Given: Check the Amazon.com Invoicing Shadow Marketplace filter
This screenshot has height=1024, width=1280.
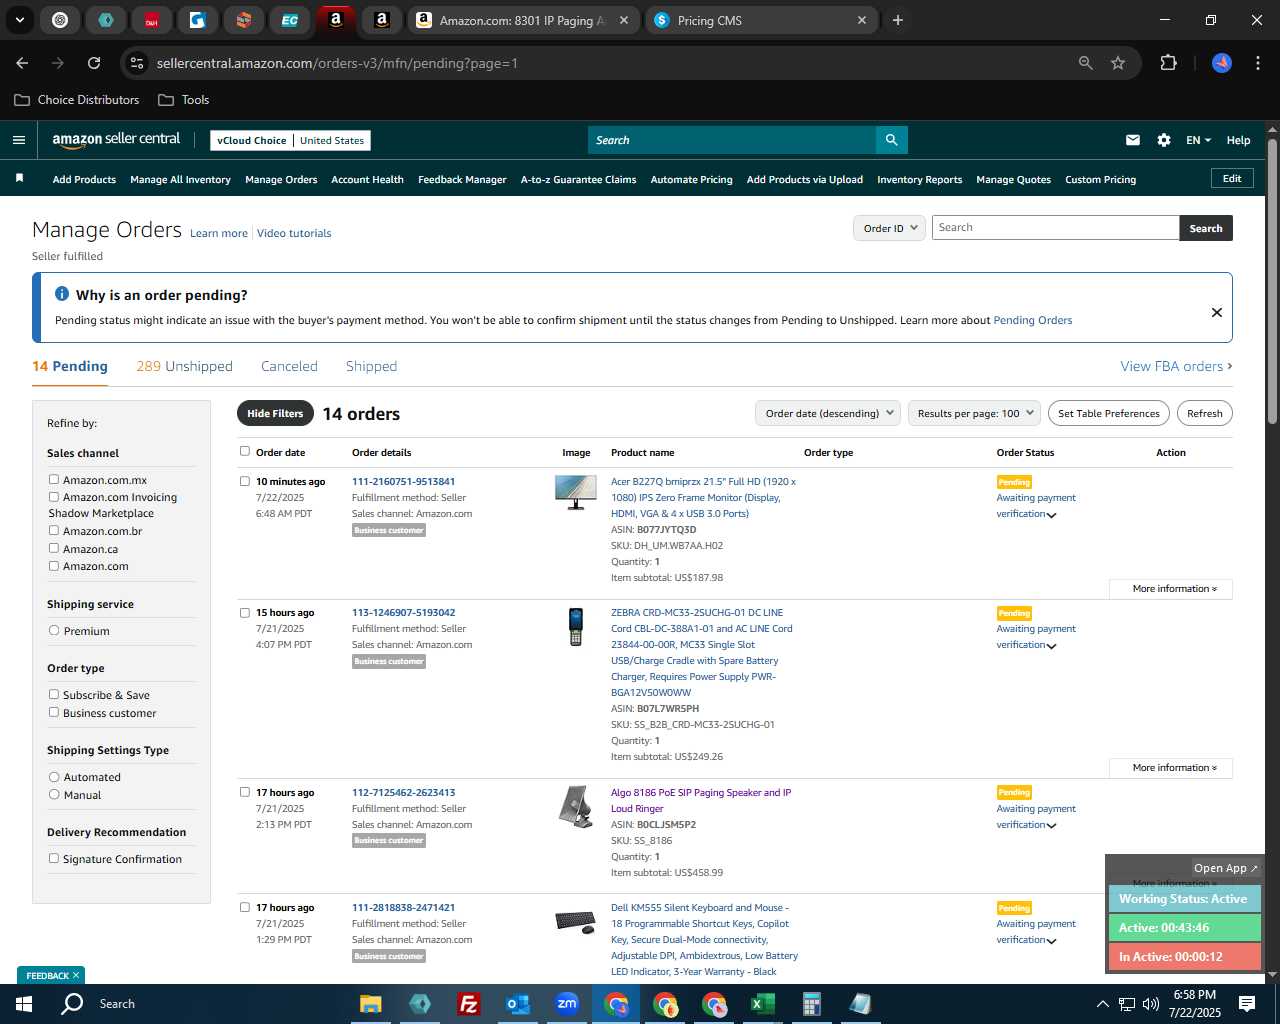Looking at the screenshot, I should (54, 497).
